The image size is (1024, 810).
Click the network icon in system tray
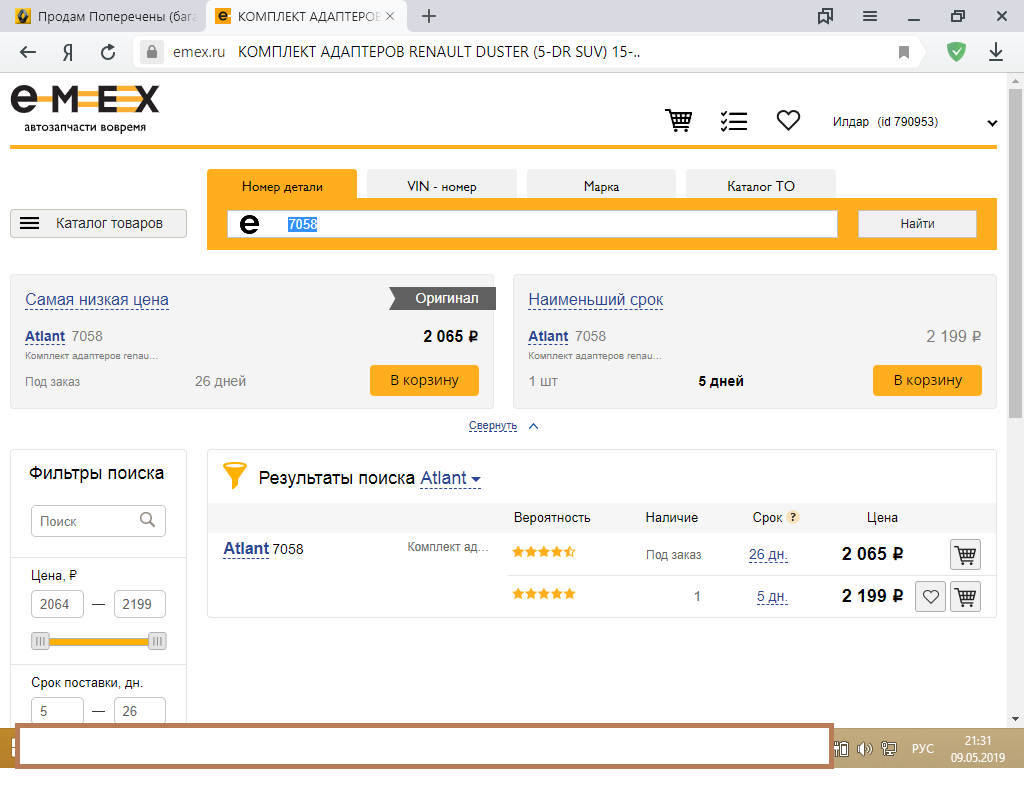point(889,749)
